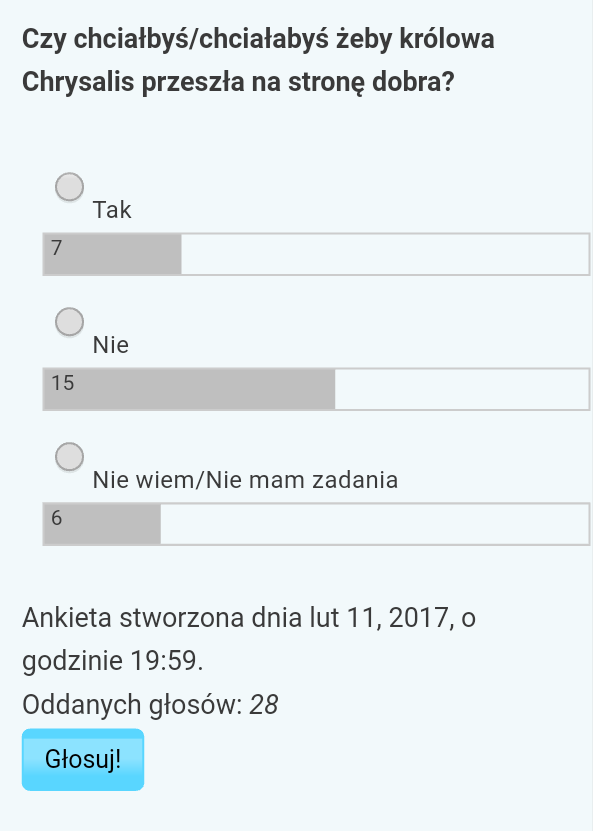Pick the "Nie wiem/Nie mam zadania" radio button
Screen dimensions: 593x831
coord(69,457)
